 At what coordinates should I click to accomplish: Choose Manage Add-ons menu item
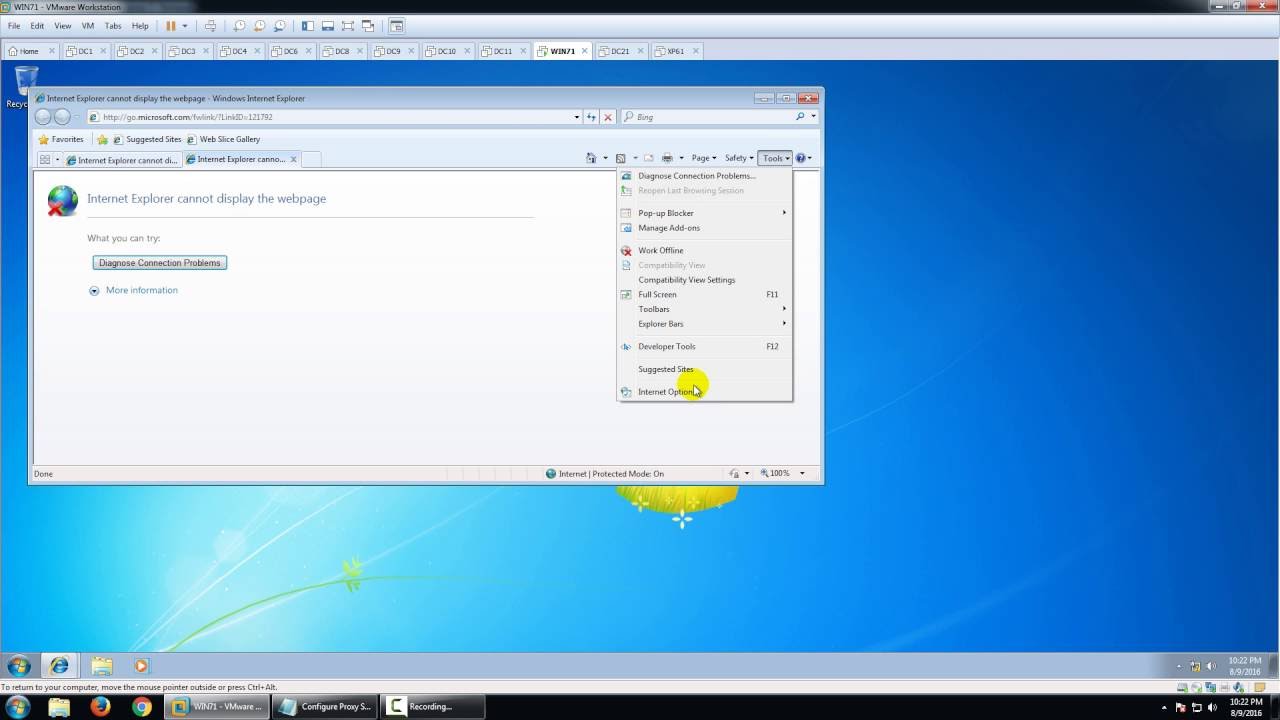tap(704, 228)
